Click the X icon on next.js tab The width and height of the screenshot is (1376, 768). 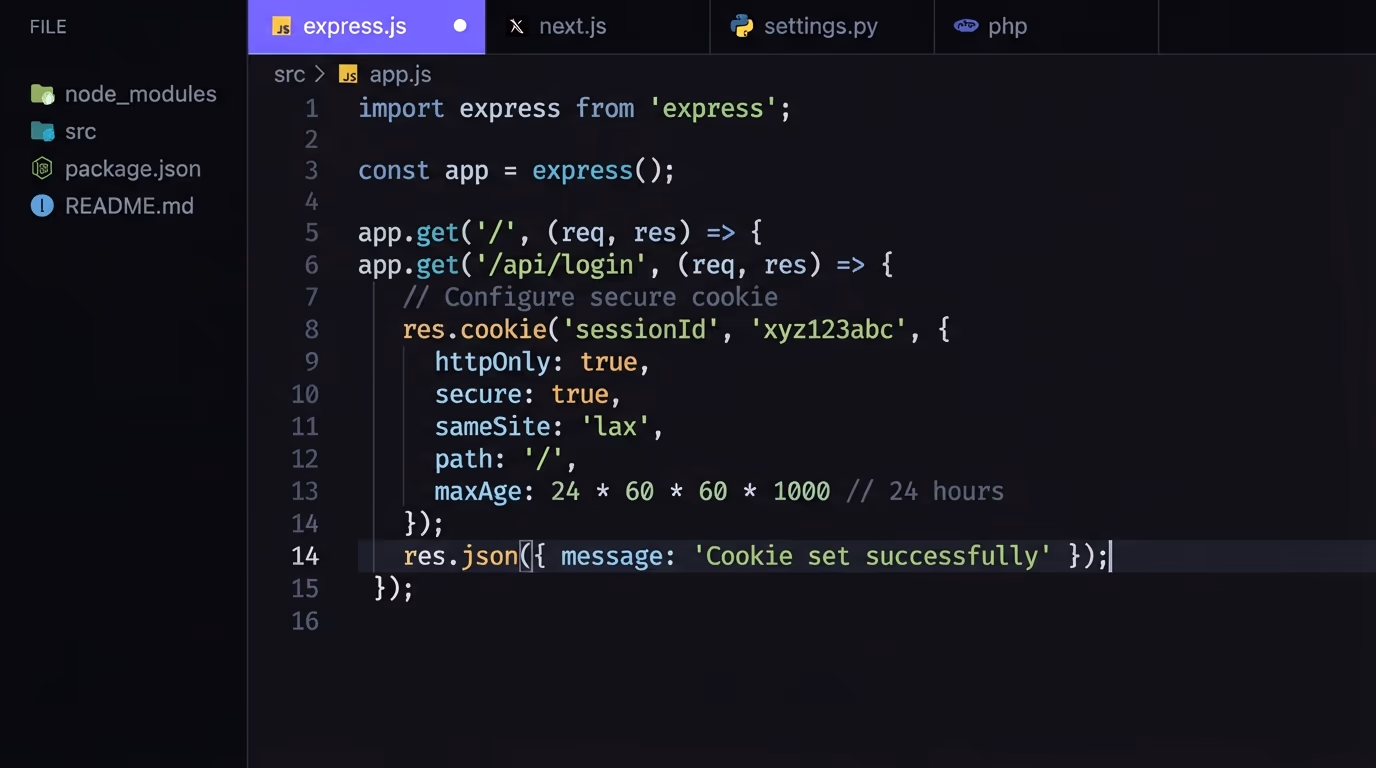coord(516,27)
